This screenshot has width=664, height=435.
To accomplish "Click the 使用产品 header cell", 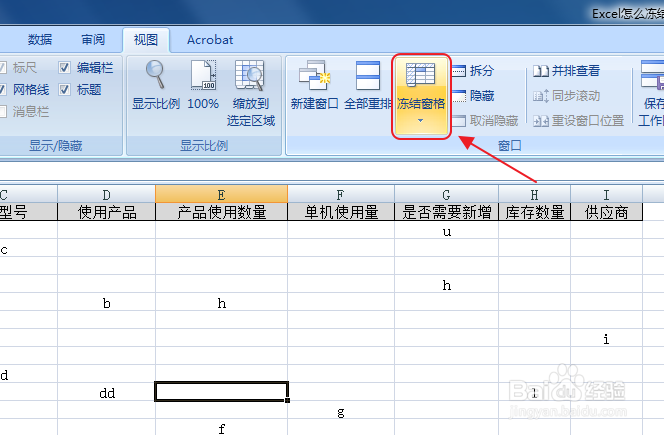I will (106, 212).
